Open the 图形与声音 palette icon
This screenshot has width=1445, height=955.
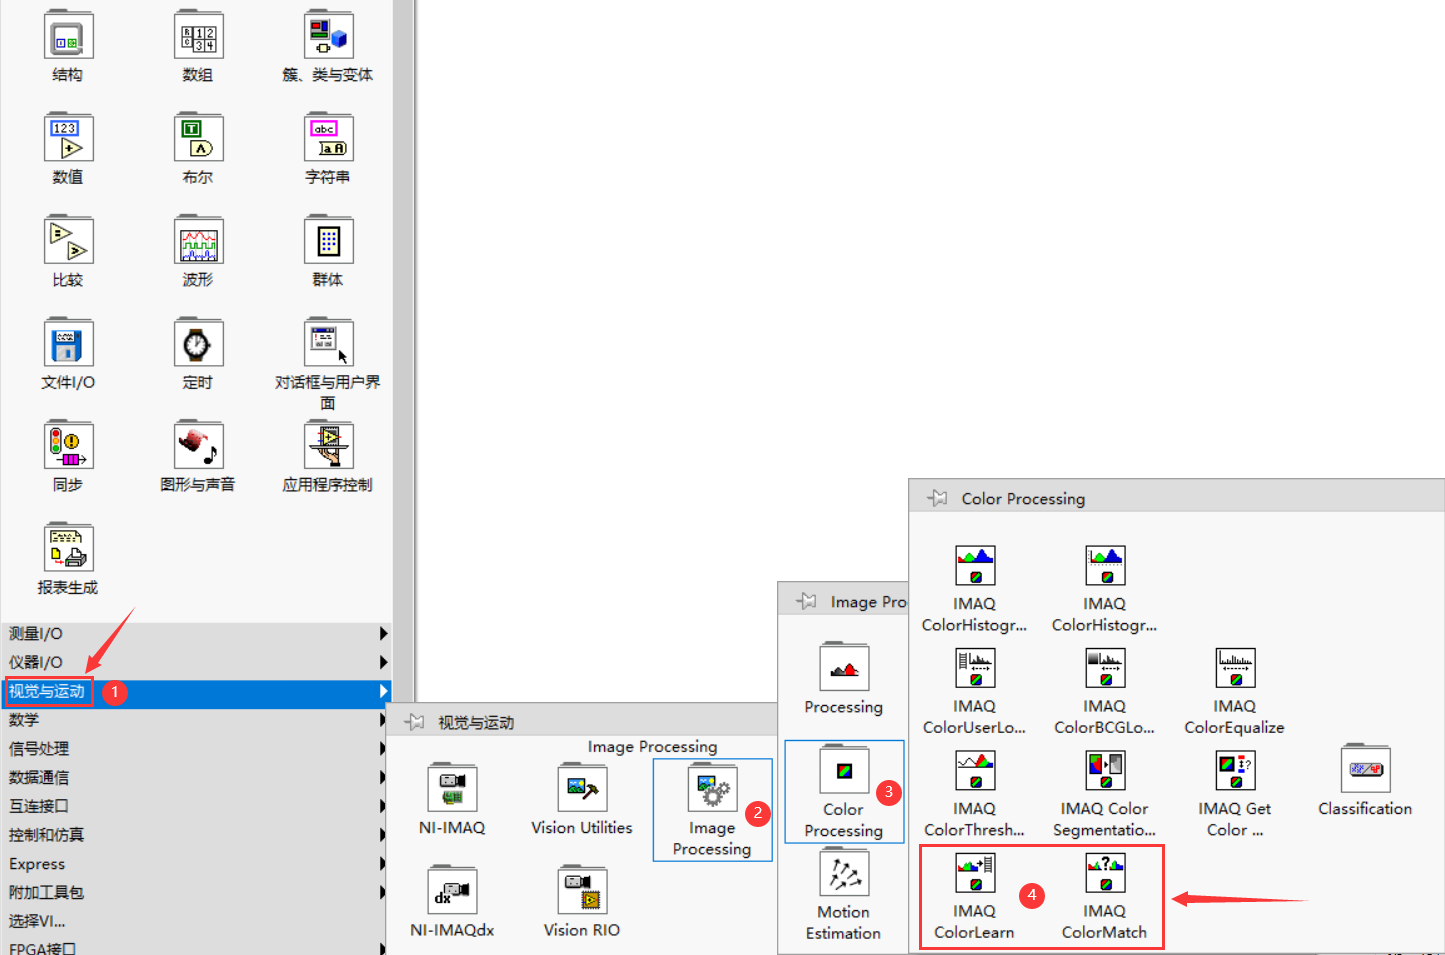pos(198,446)
